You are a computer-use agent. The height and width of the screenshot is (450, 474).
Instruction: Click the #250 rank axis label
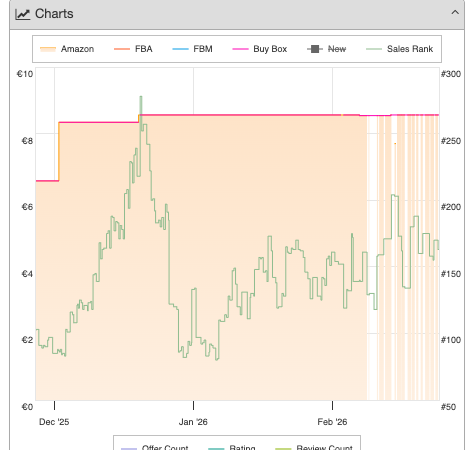coord(451,141)
